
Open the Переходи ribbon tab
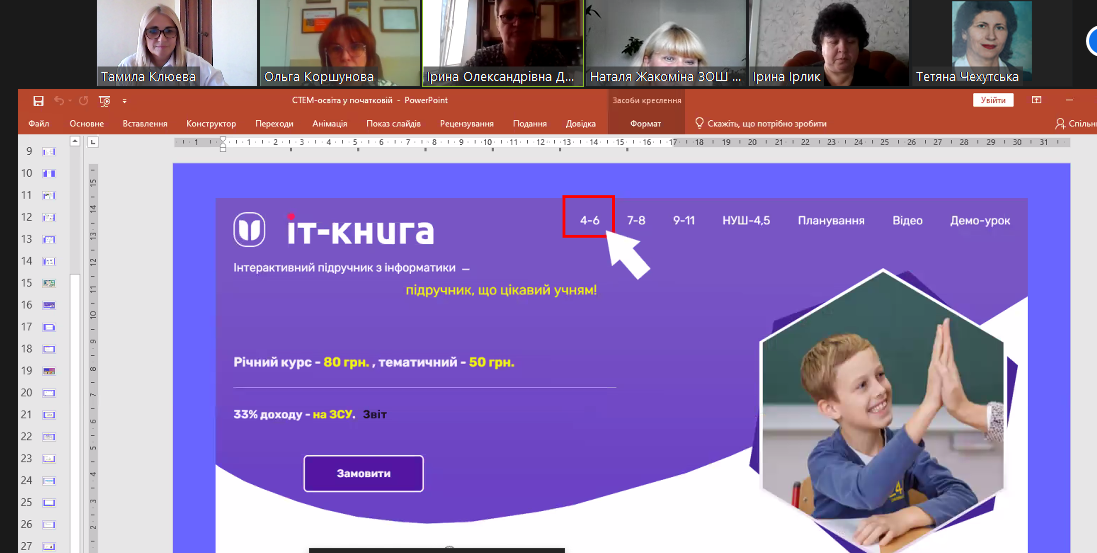tap(274, 124)
